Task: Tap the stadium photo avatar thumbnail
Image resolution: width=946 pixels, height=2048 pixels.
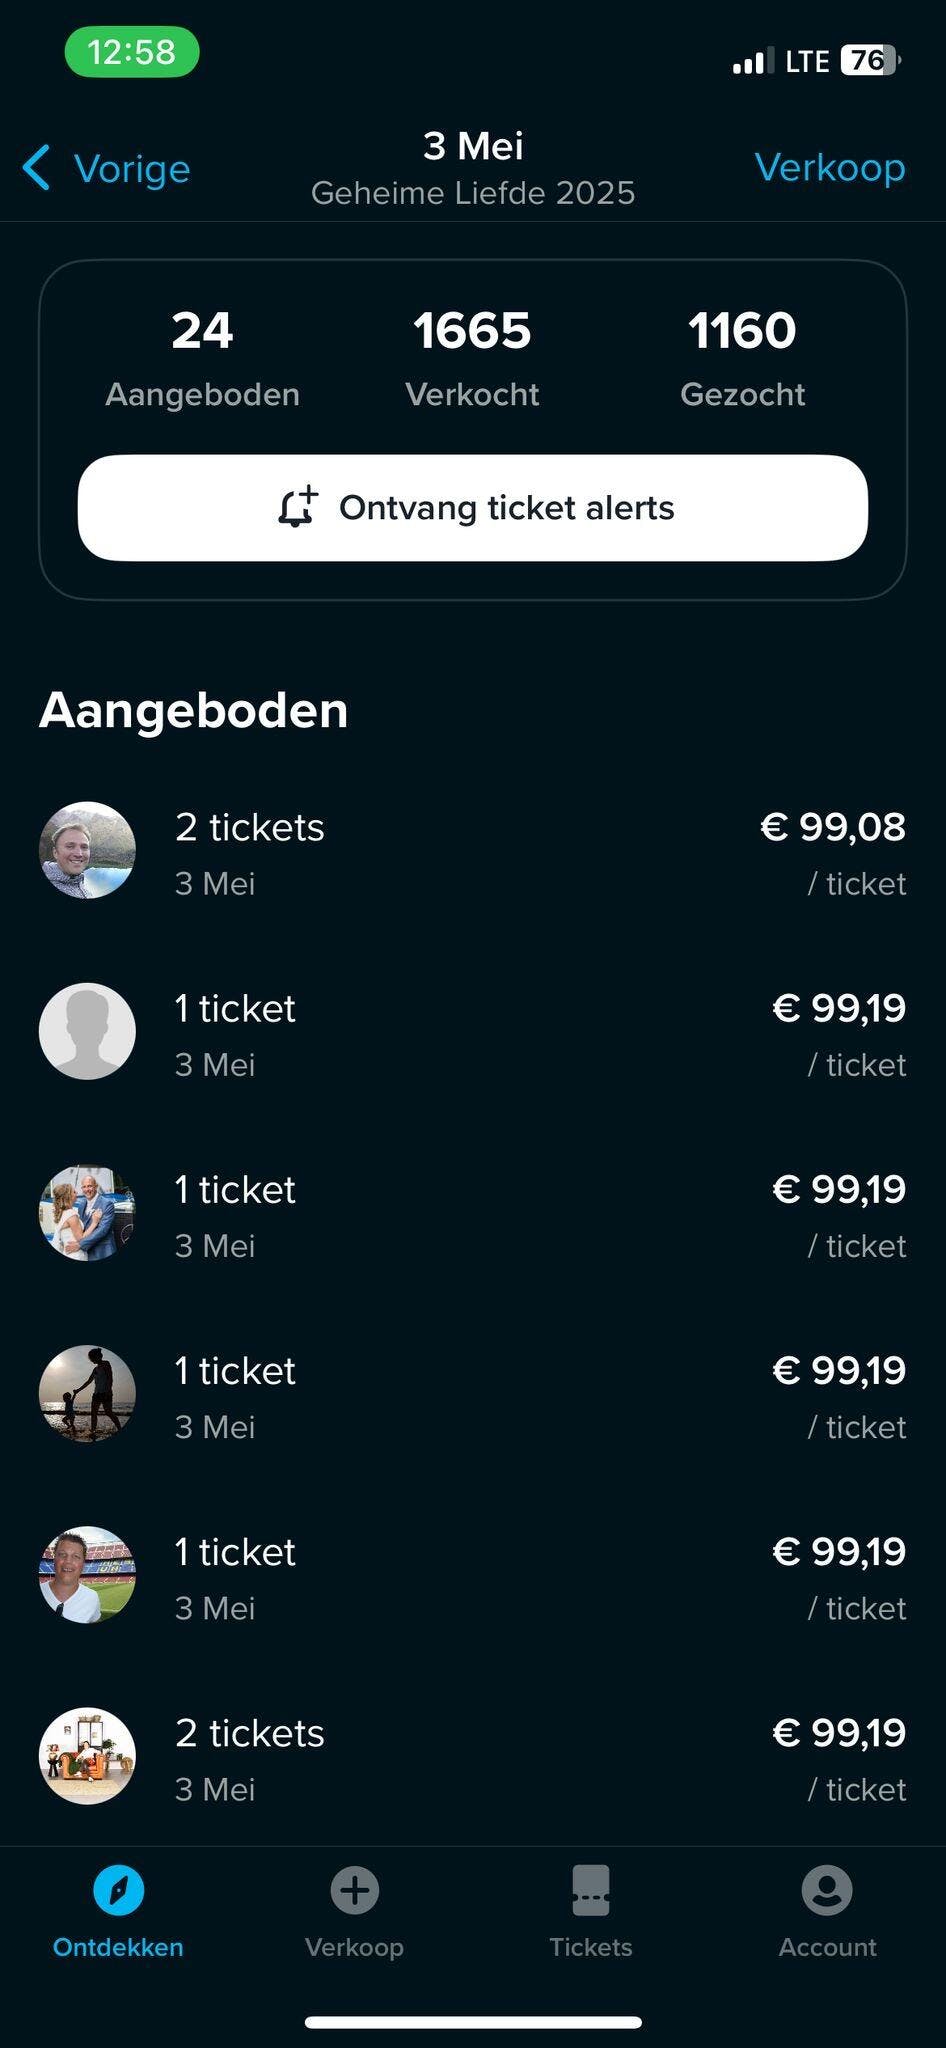Action: pyautogui.click(x=87, y=1574)
